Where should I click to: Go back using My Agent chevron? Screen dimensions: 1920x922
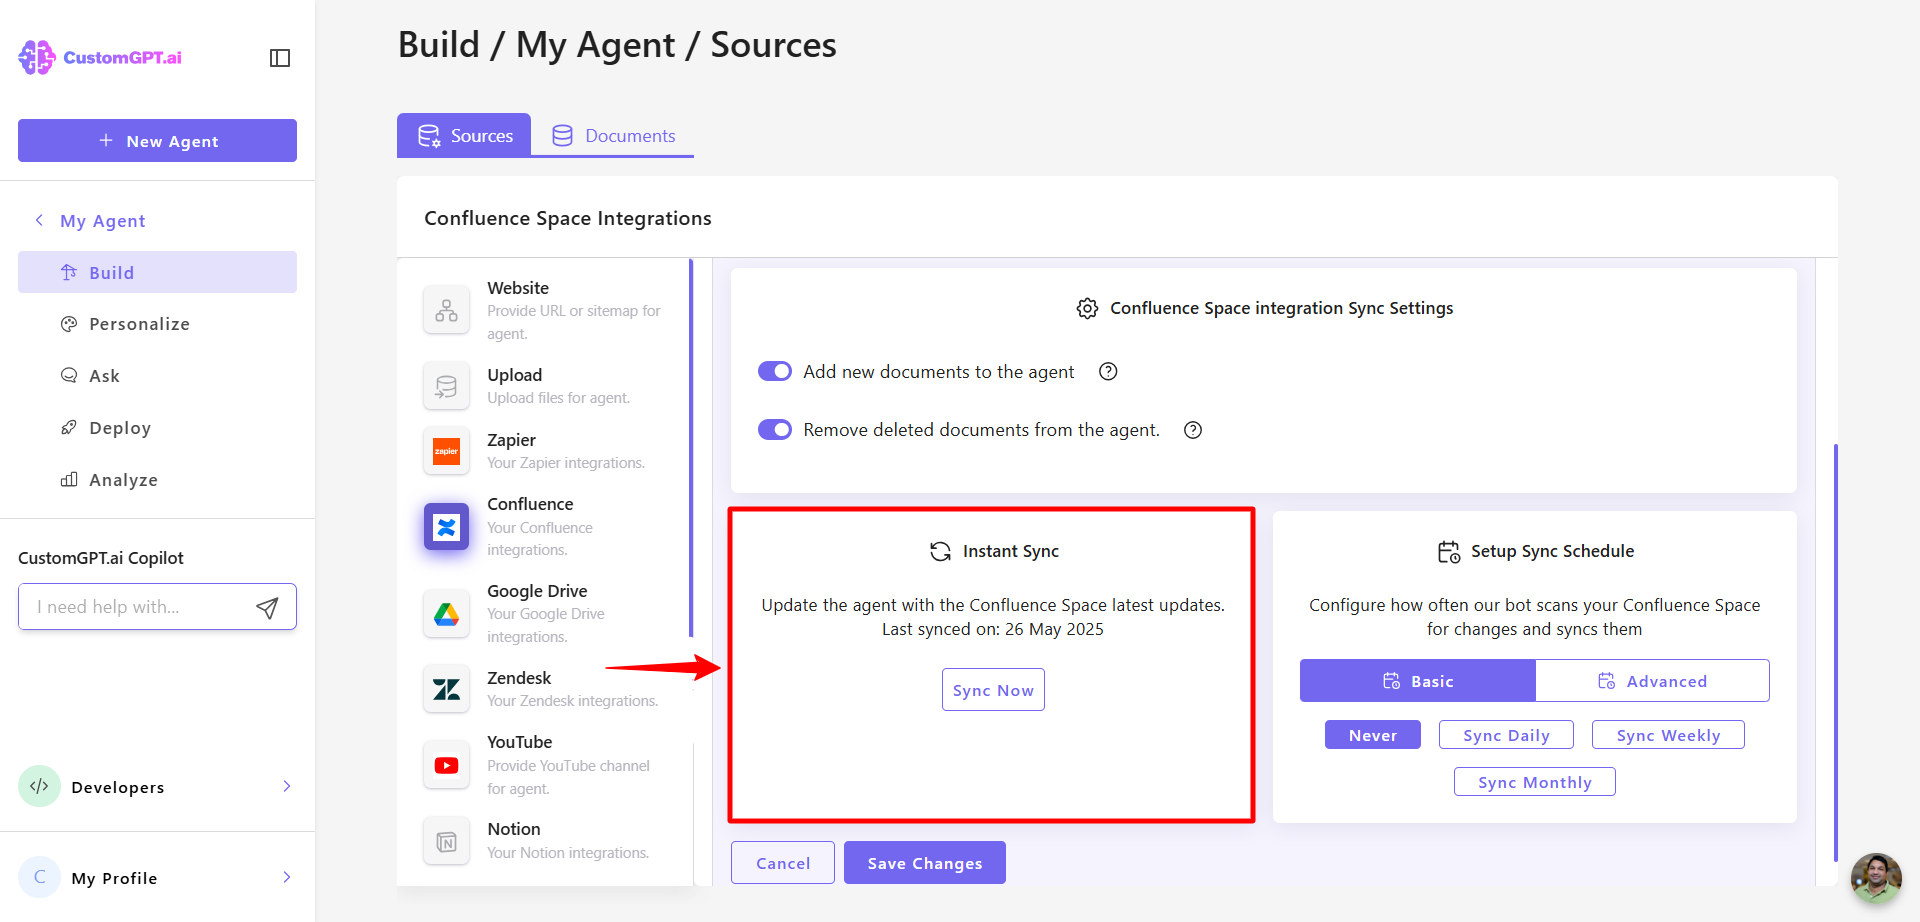39,220
